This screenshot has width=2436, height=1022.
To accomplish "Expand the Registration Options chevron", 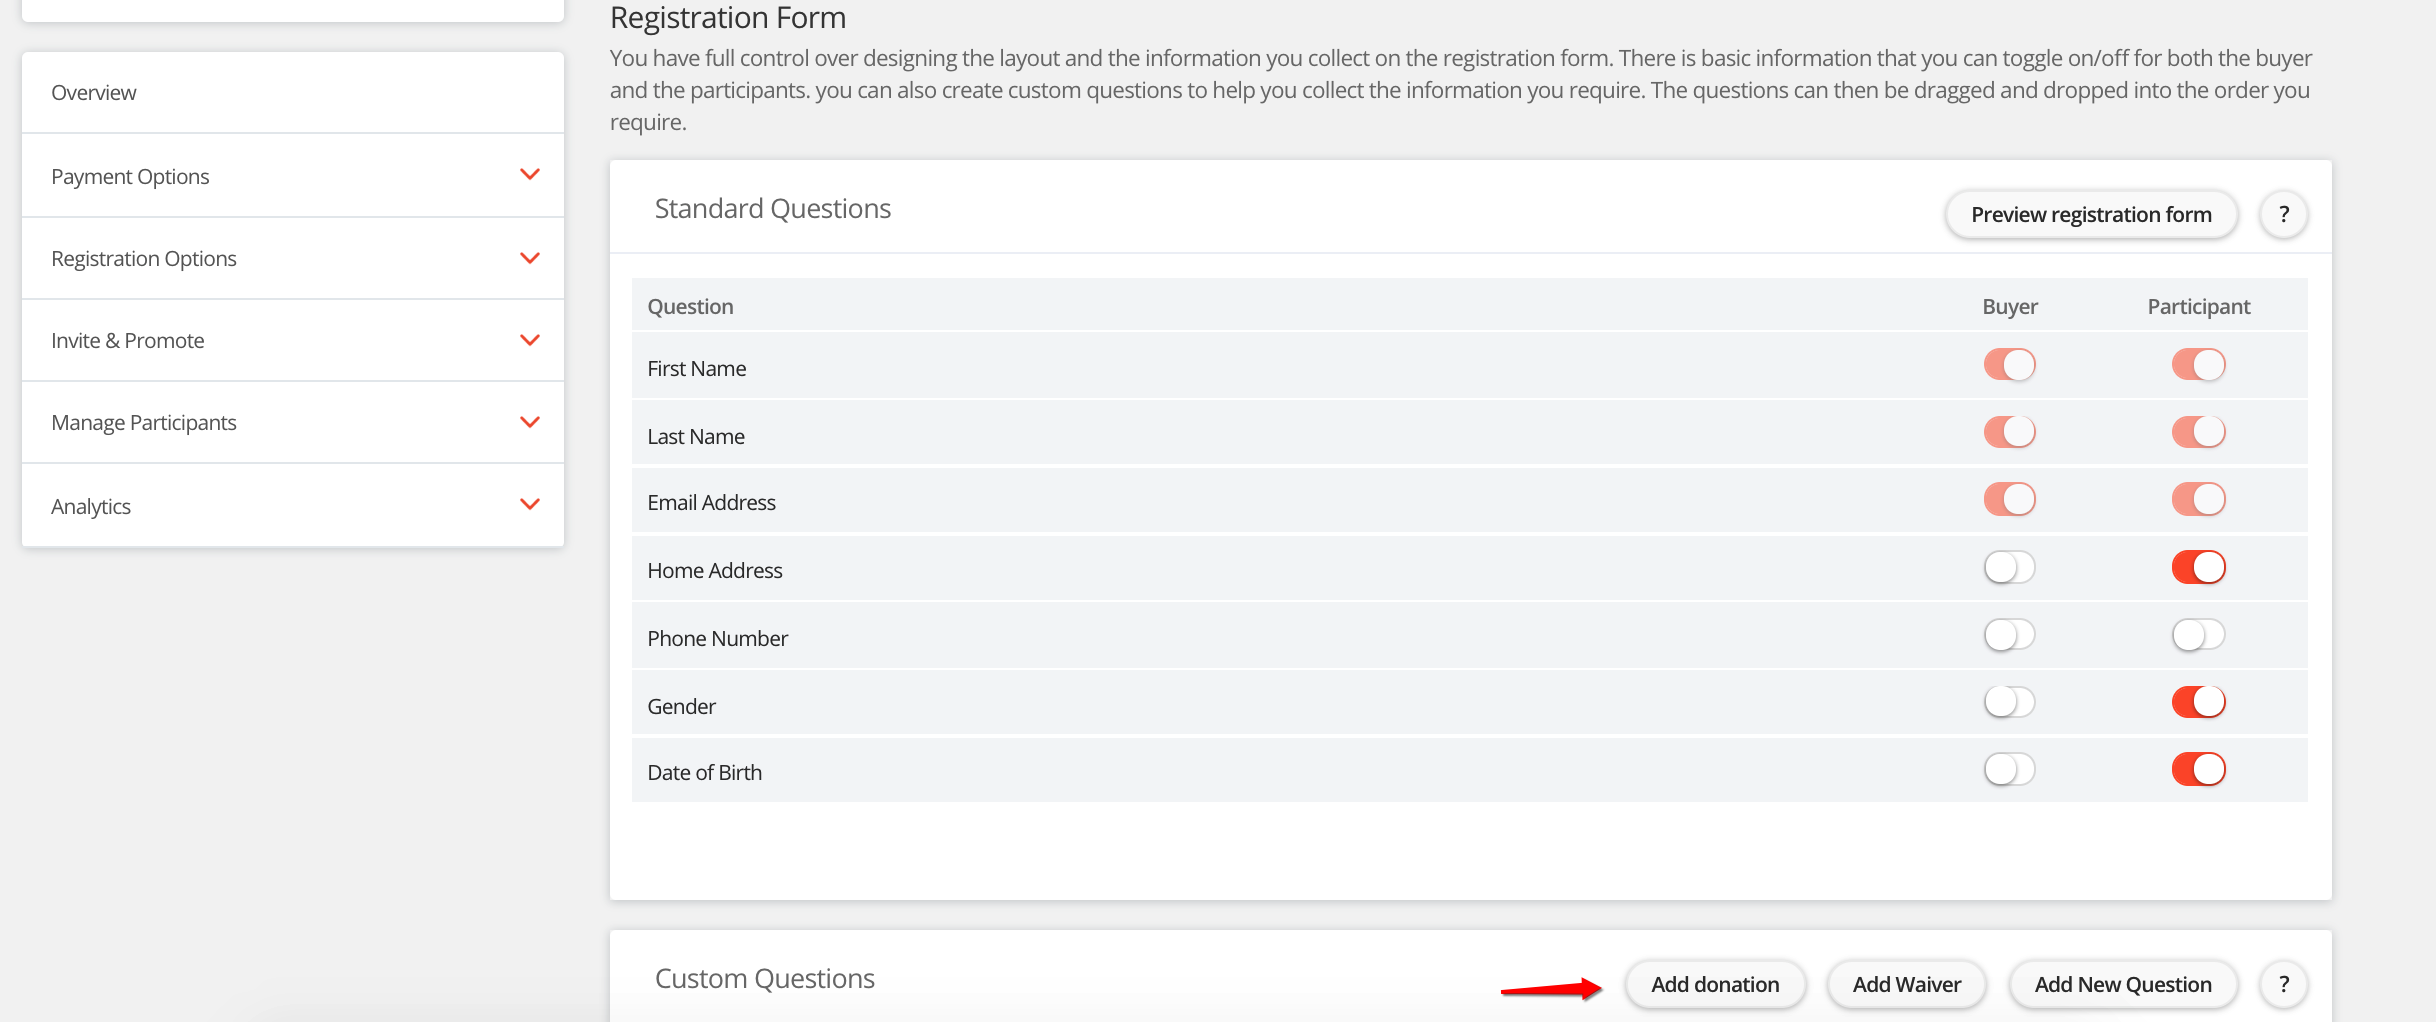I will point(530,258).
